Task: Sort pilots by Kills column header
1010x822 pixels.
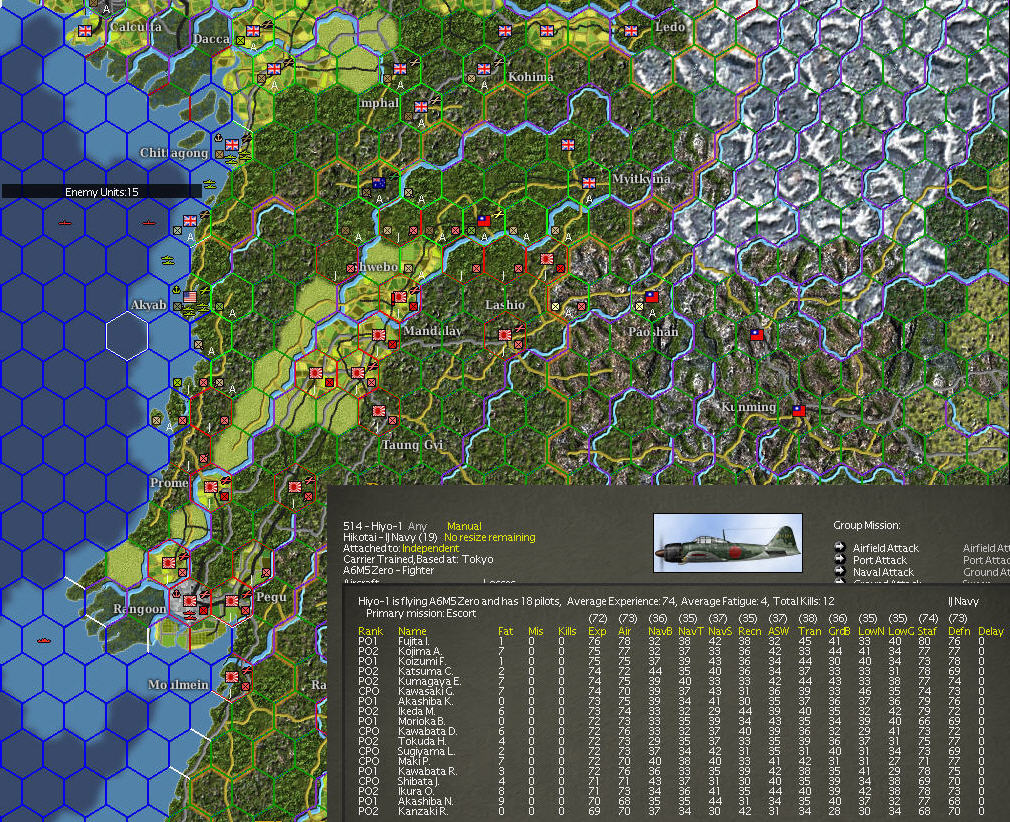Action: 567,631
